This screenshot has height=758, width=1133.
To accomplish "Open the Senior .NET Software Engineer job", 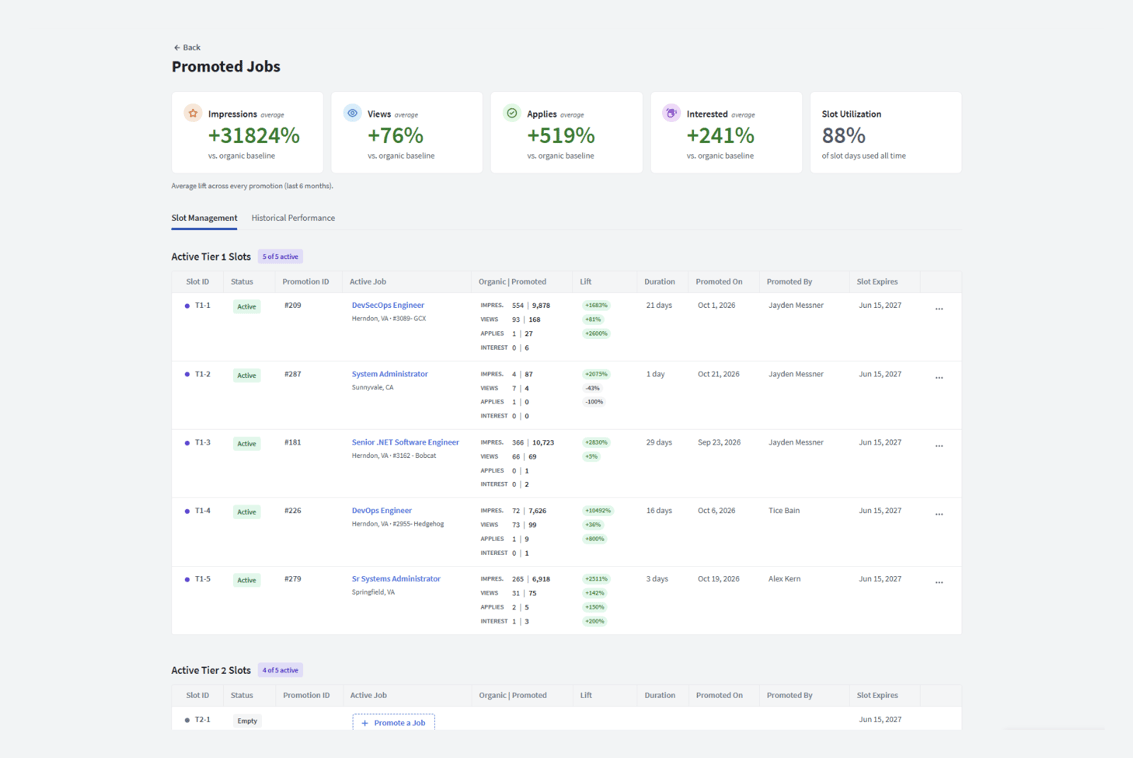I will 405,442.
